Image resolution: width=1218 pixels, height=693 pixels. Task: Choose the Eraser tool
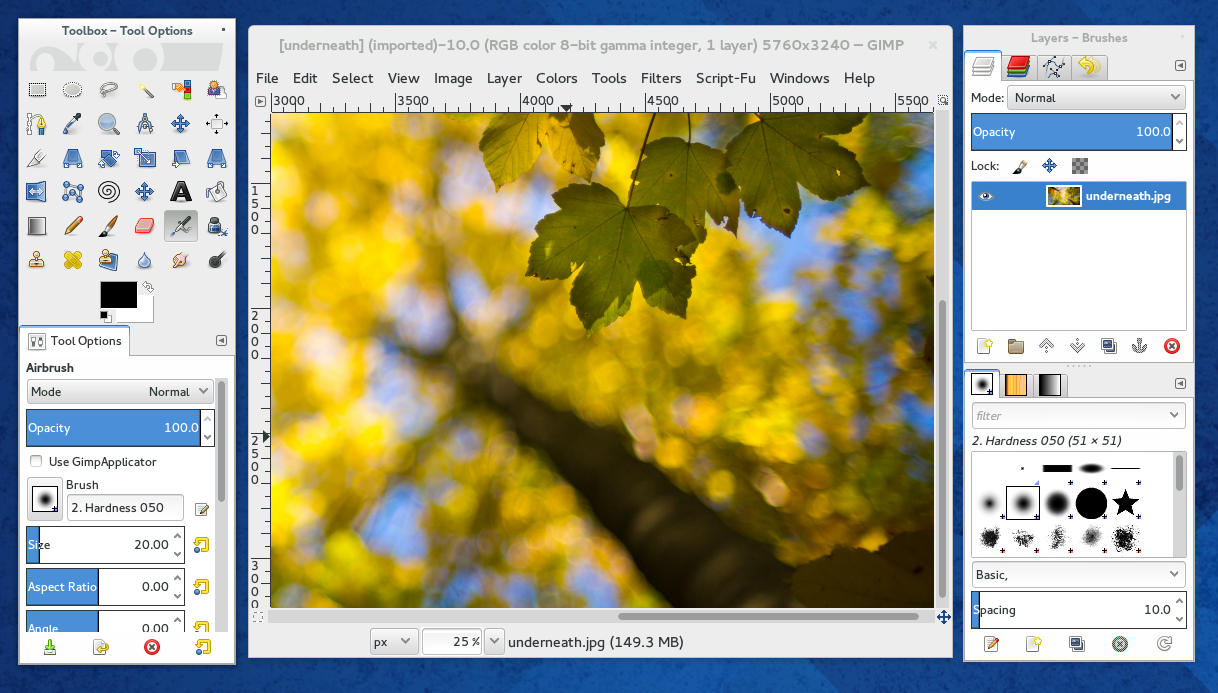click(x=145, y=226)
